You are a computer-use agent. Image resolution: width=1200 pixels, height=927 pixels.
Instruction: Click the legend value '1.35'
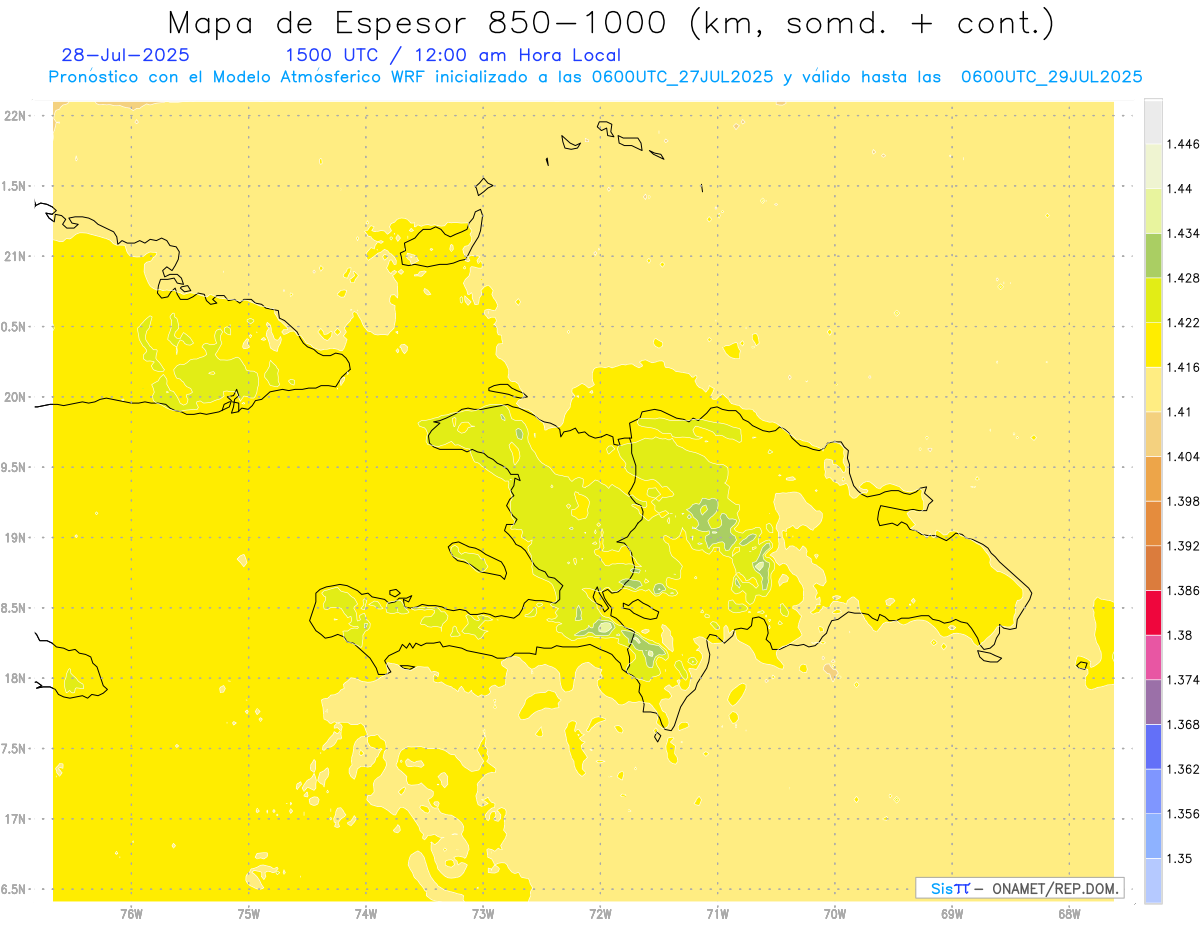1180,858
